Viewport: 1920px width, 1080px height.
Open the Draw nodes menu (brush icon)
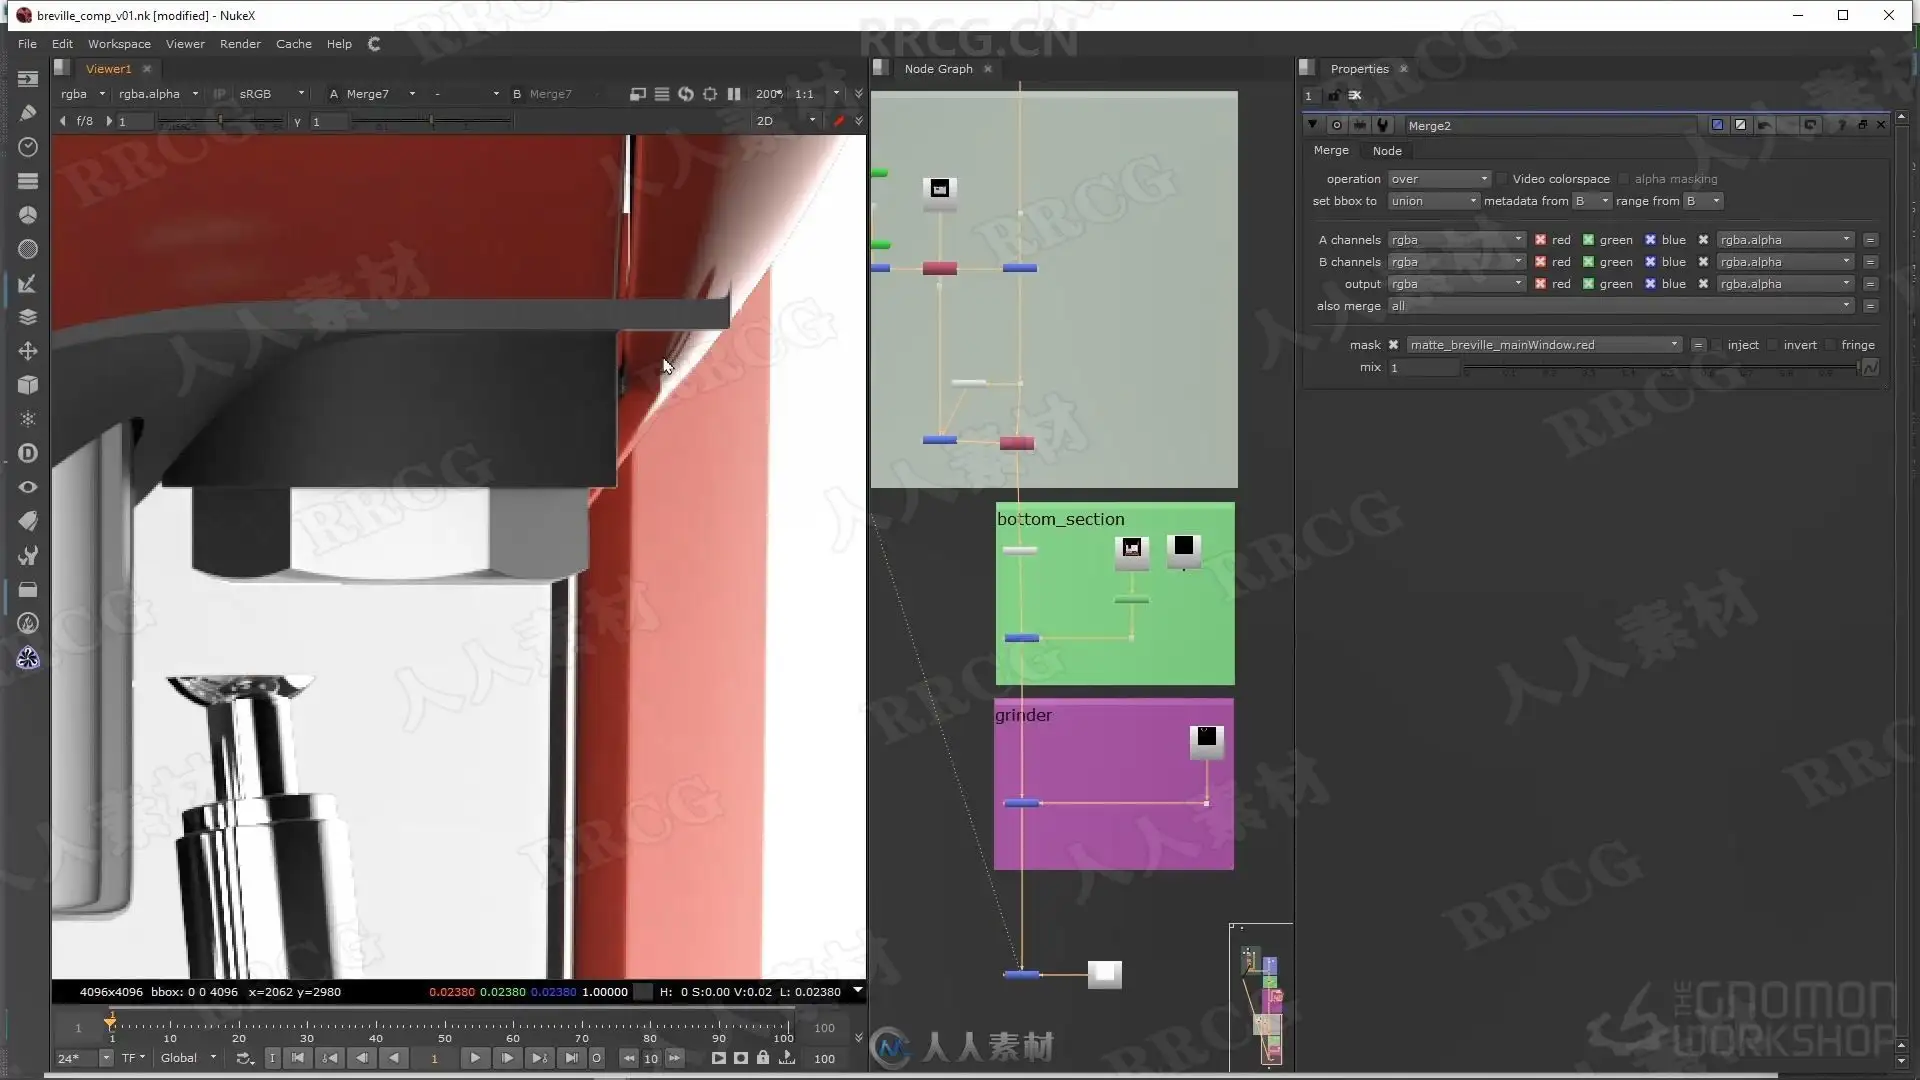[28, 113]
